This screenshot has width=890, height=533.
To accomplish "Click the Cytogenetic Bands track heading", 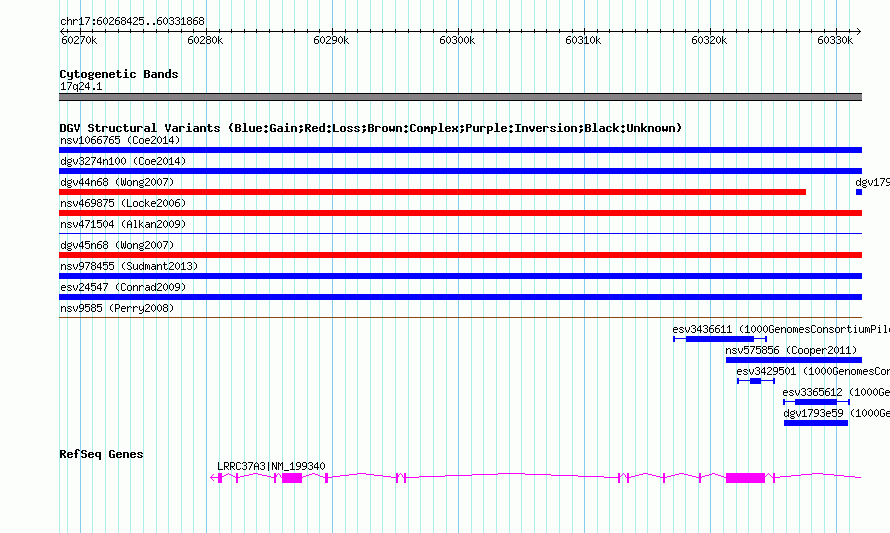I will (x=119, y=74).
